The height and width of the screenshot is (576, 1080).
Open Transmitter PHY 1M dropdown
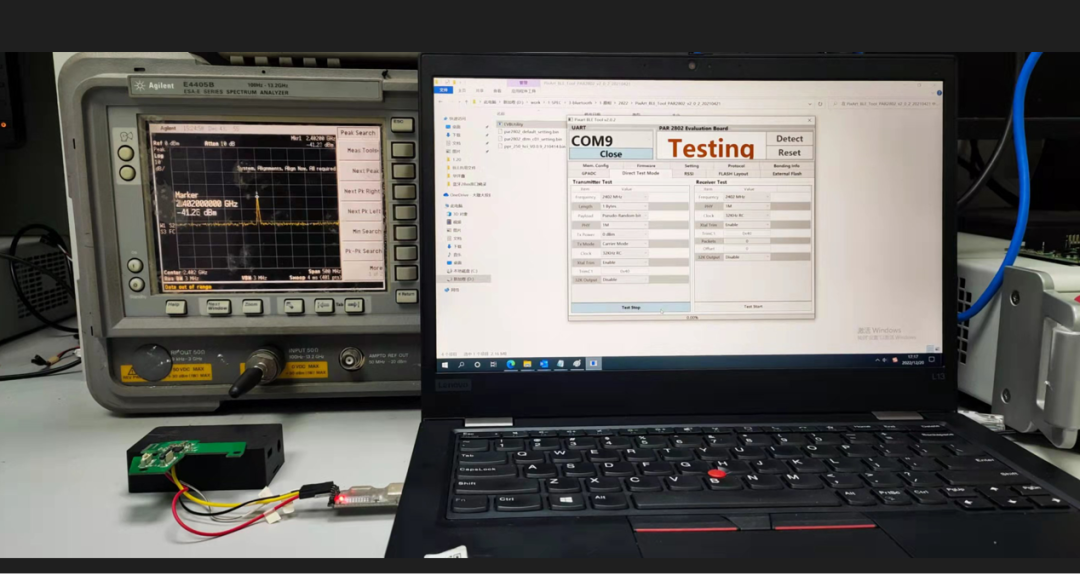(x=625, y=225)
